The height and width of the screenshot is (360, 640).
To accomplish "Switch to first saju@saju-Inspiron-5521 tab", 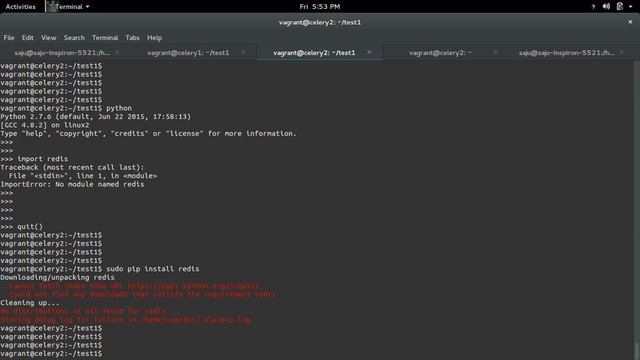I will click(x=62, y=53).
